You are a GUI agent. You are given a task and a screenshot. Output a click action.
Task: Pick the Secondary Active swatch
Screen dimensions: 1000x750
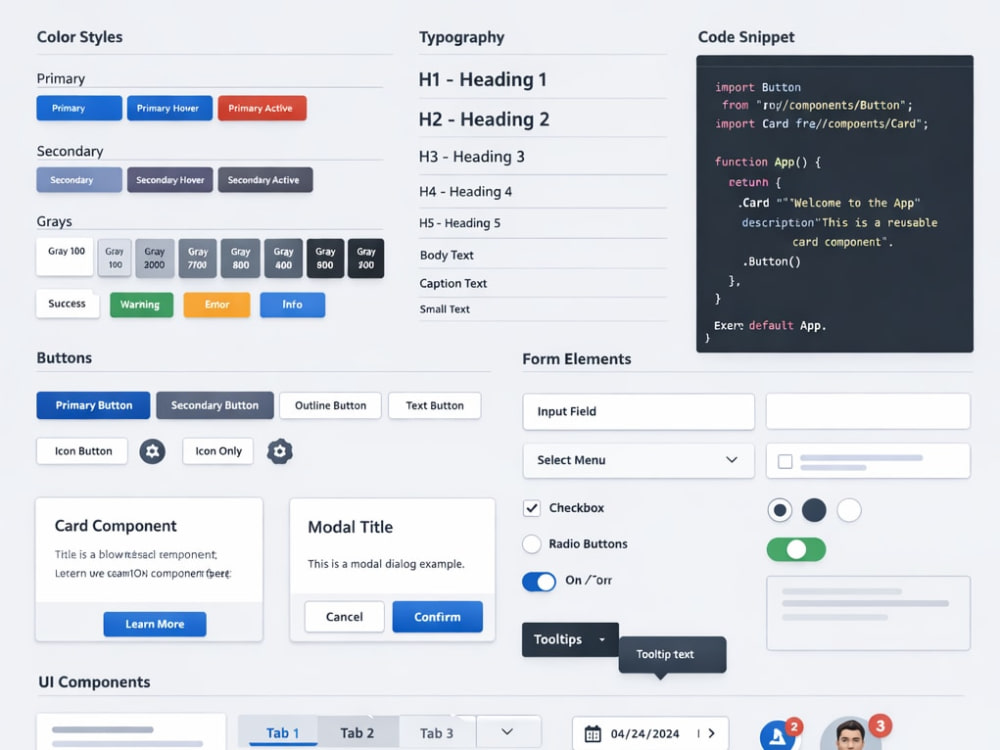click(x=265, y=180)
